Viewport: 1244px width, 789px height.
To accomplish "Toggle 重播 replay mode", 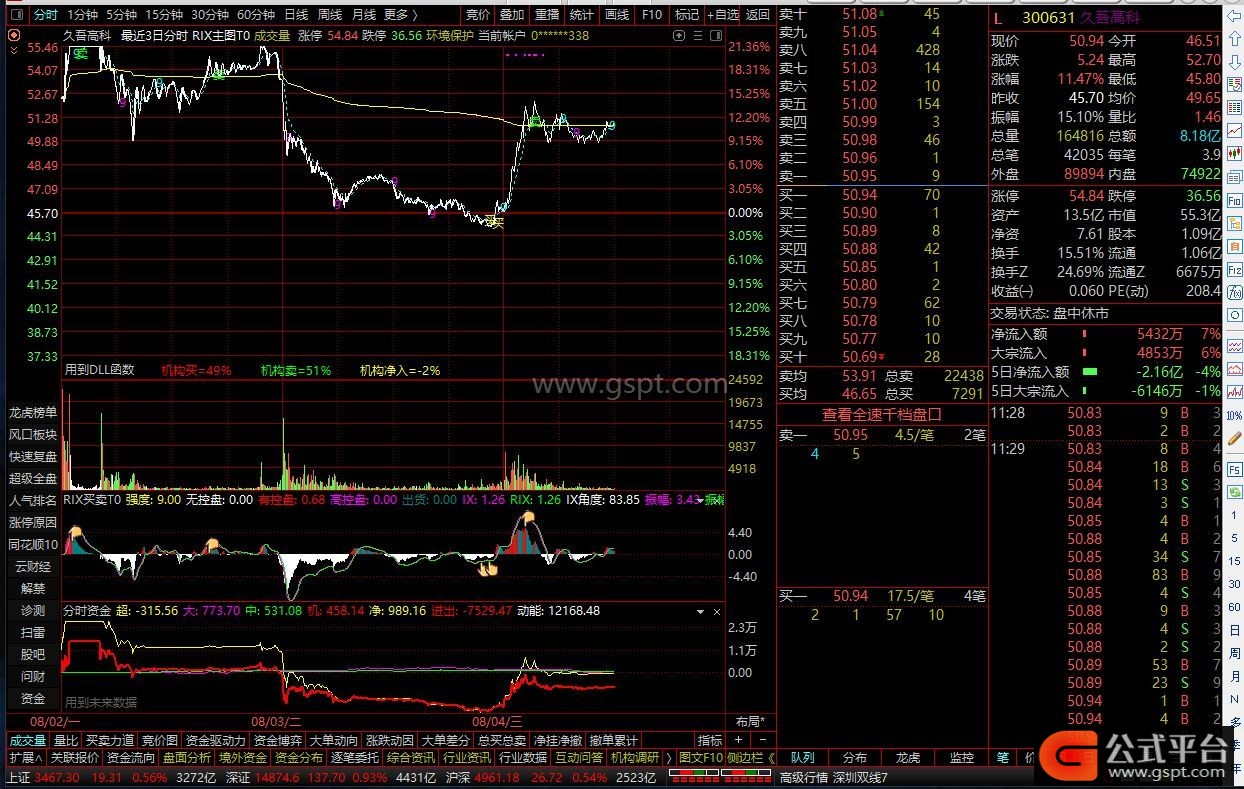I will point(547,15).
